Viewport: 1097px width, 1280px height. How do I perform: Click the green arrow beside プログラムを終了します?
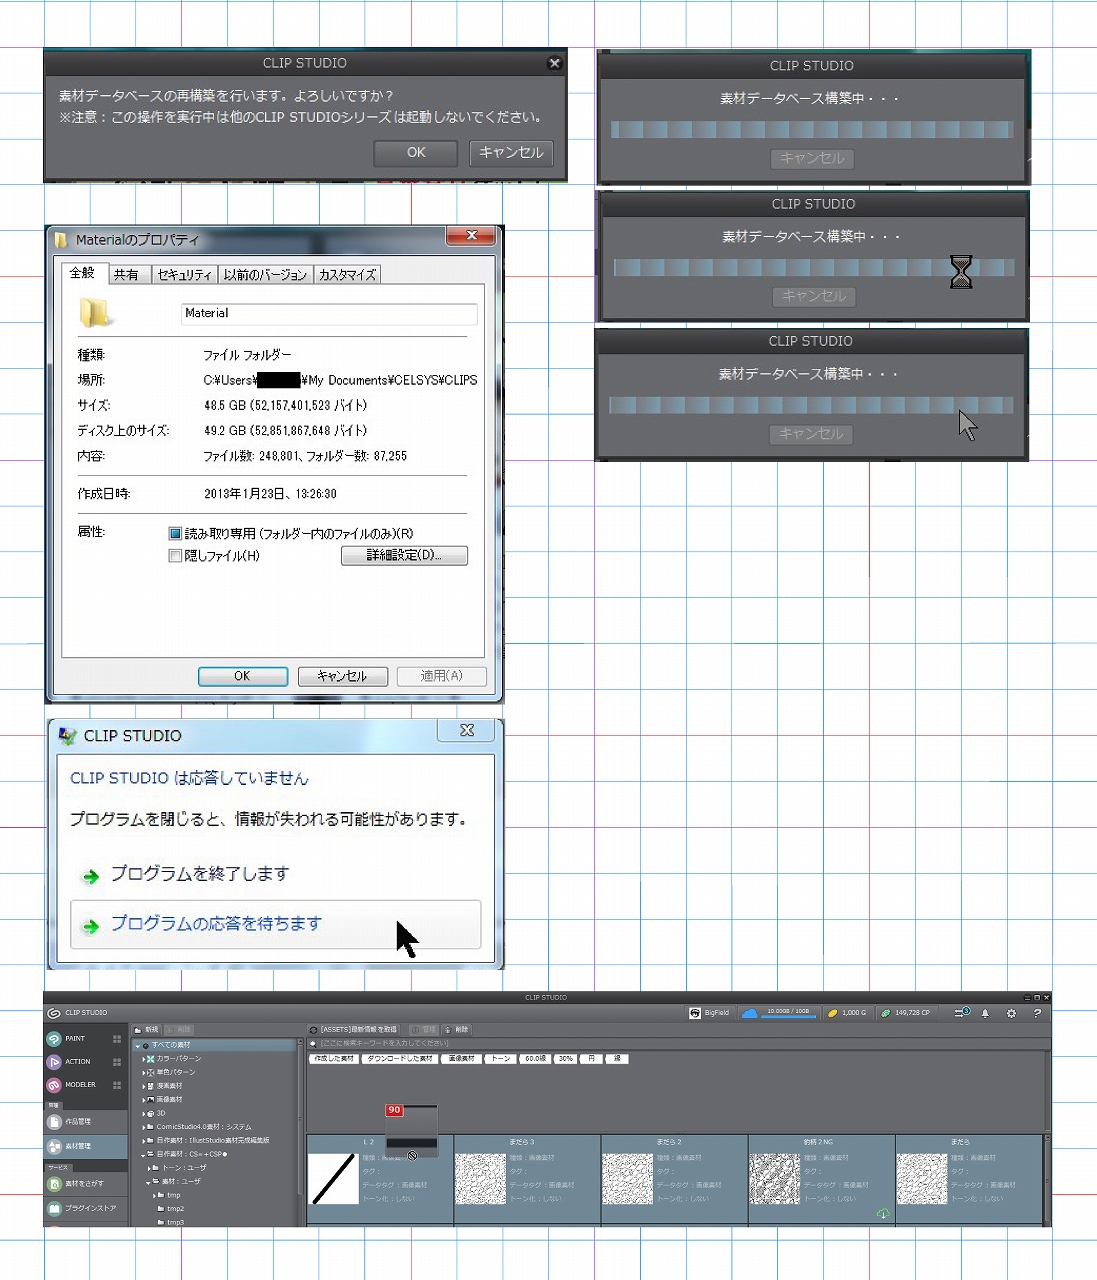click(x=91, y=877)
